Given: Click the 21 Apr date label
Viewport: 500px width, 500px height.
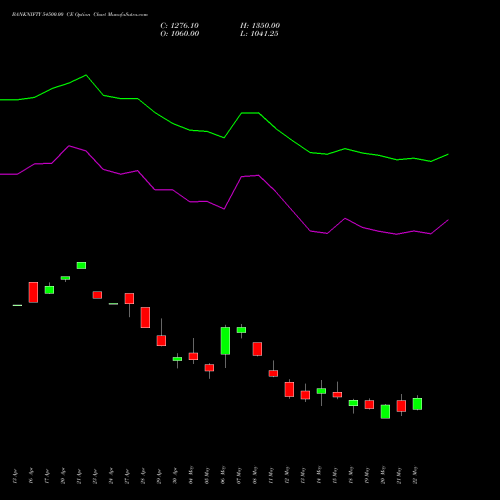Looking at the screenshot, I should (79, 475).
